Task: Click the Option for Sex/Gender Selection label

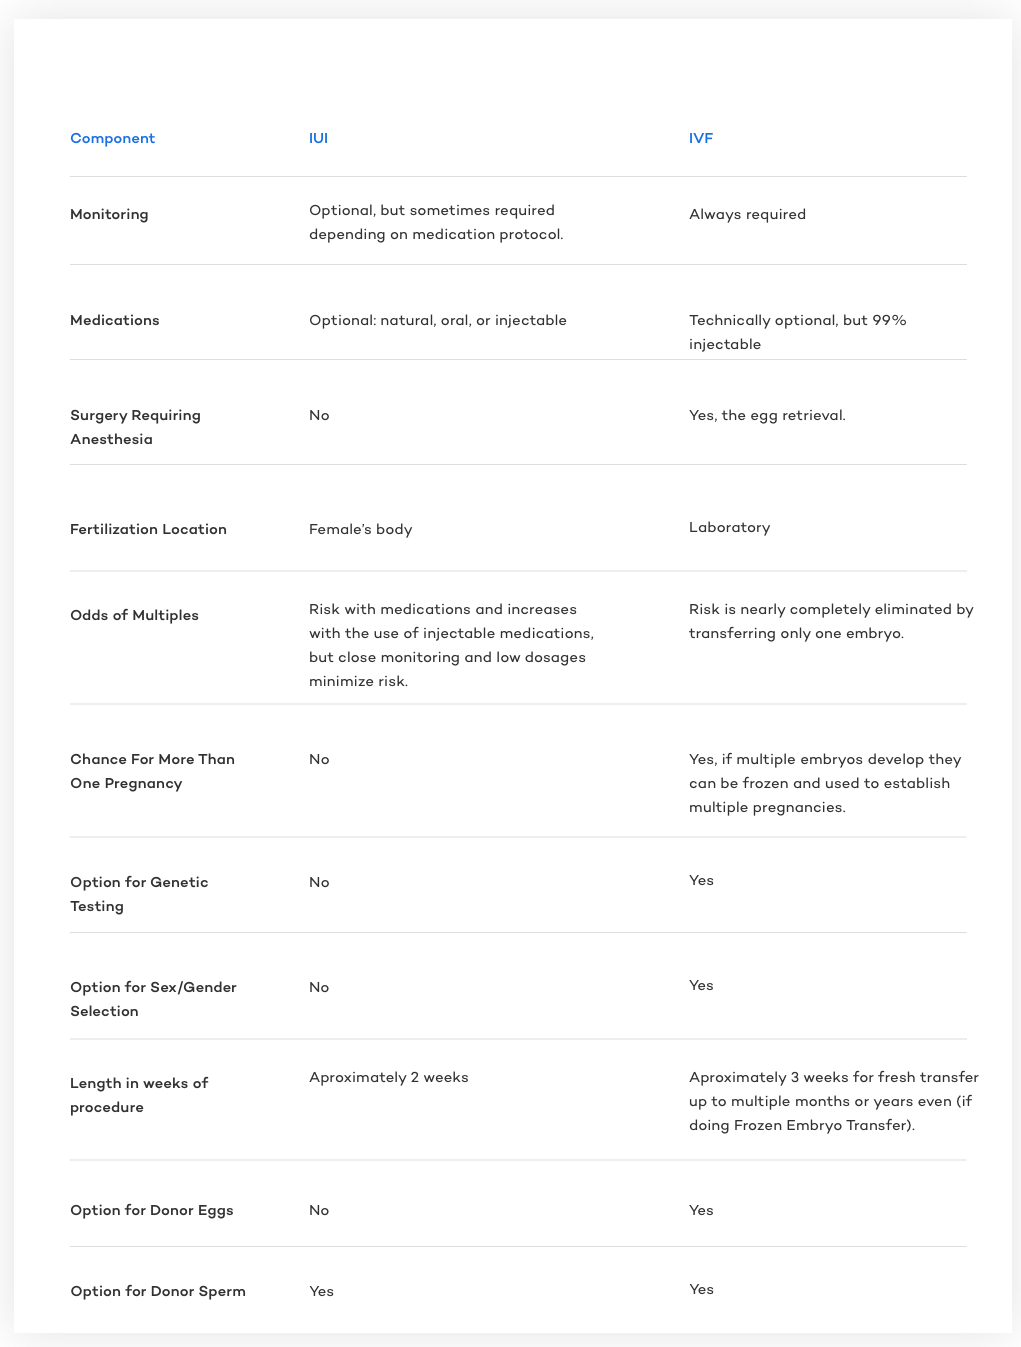Action: pos(153,999)
